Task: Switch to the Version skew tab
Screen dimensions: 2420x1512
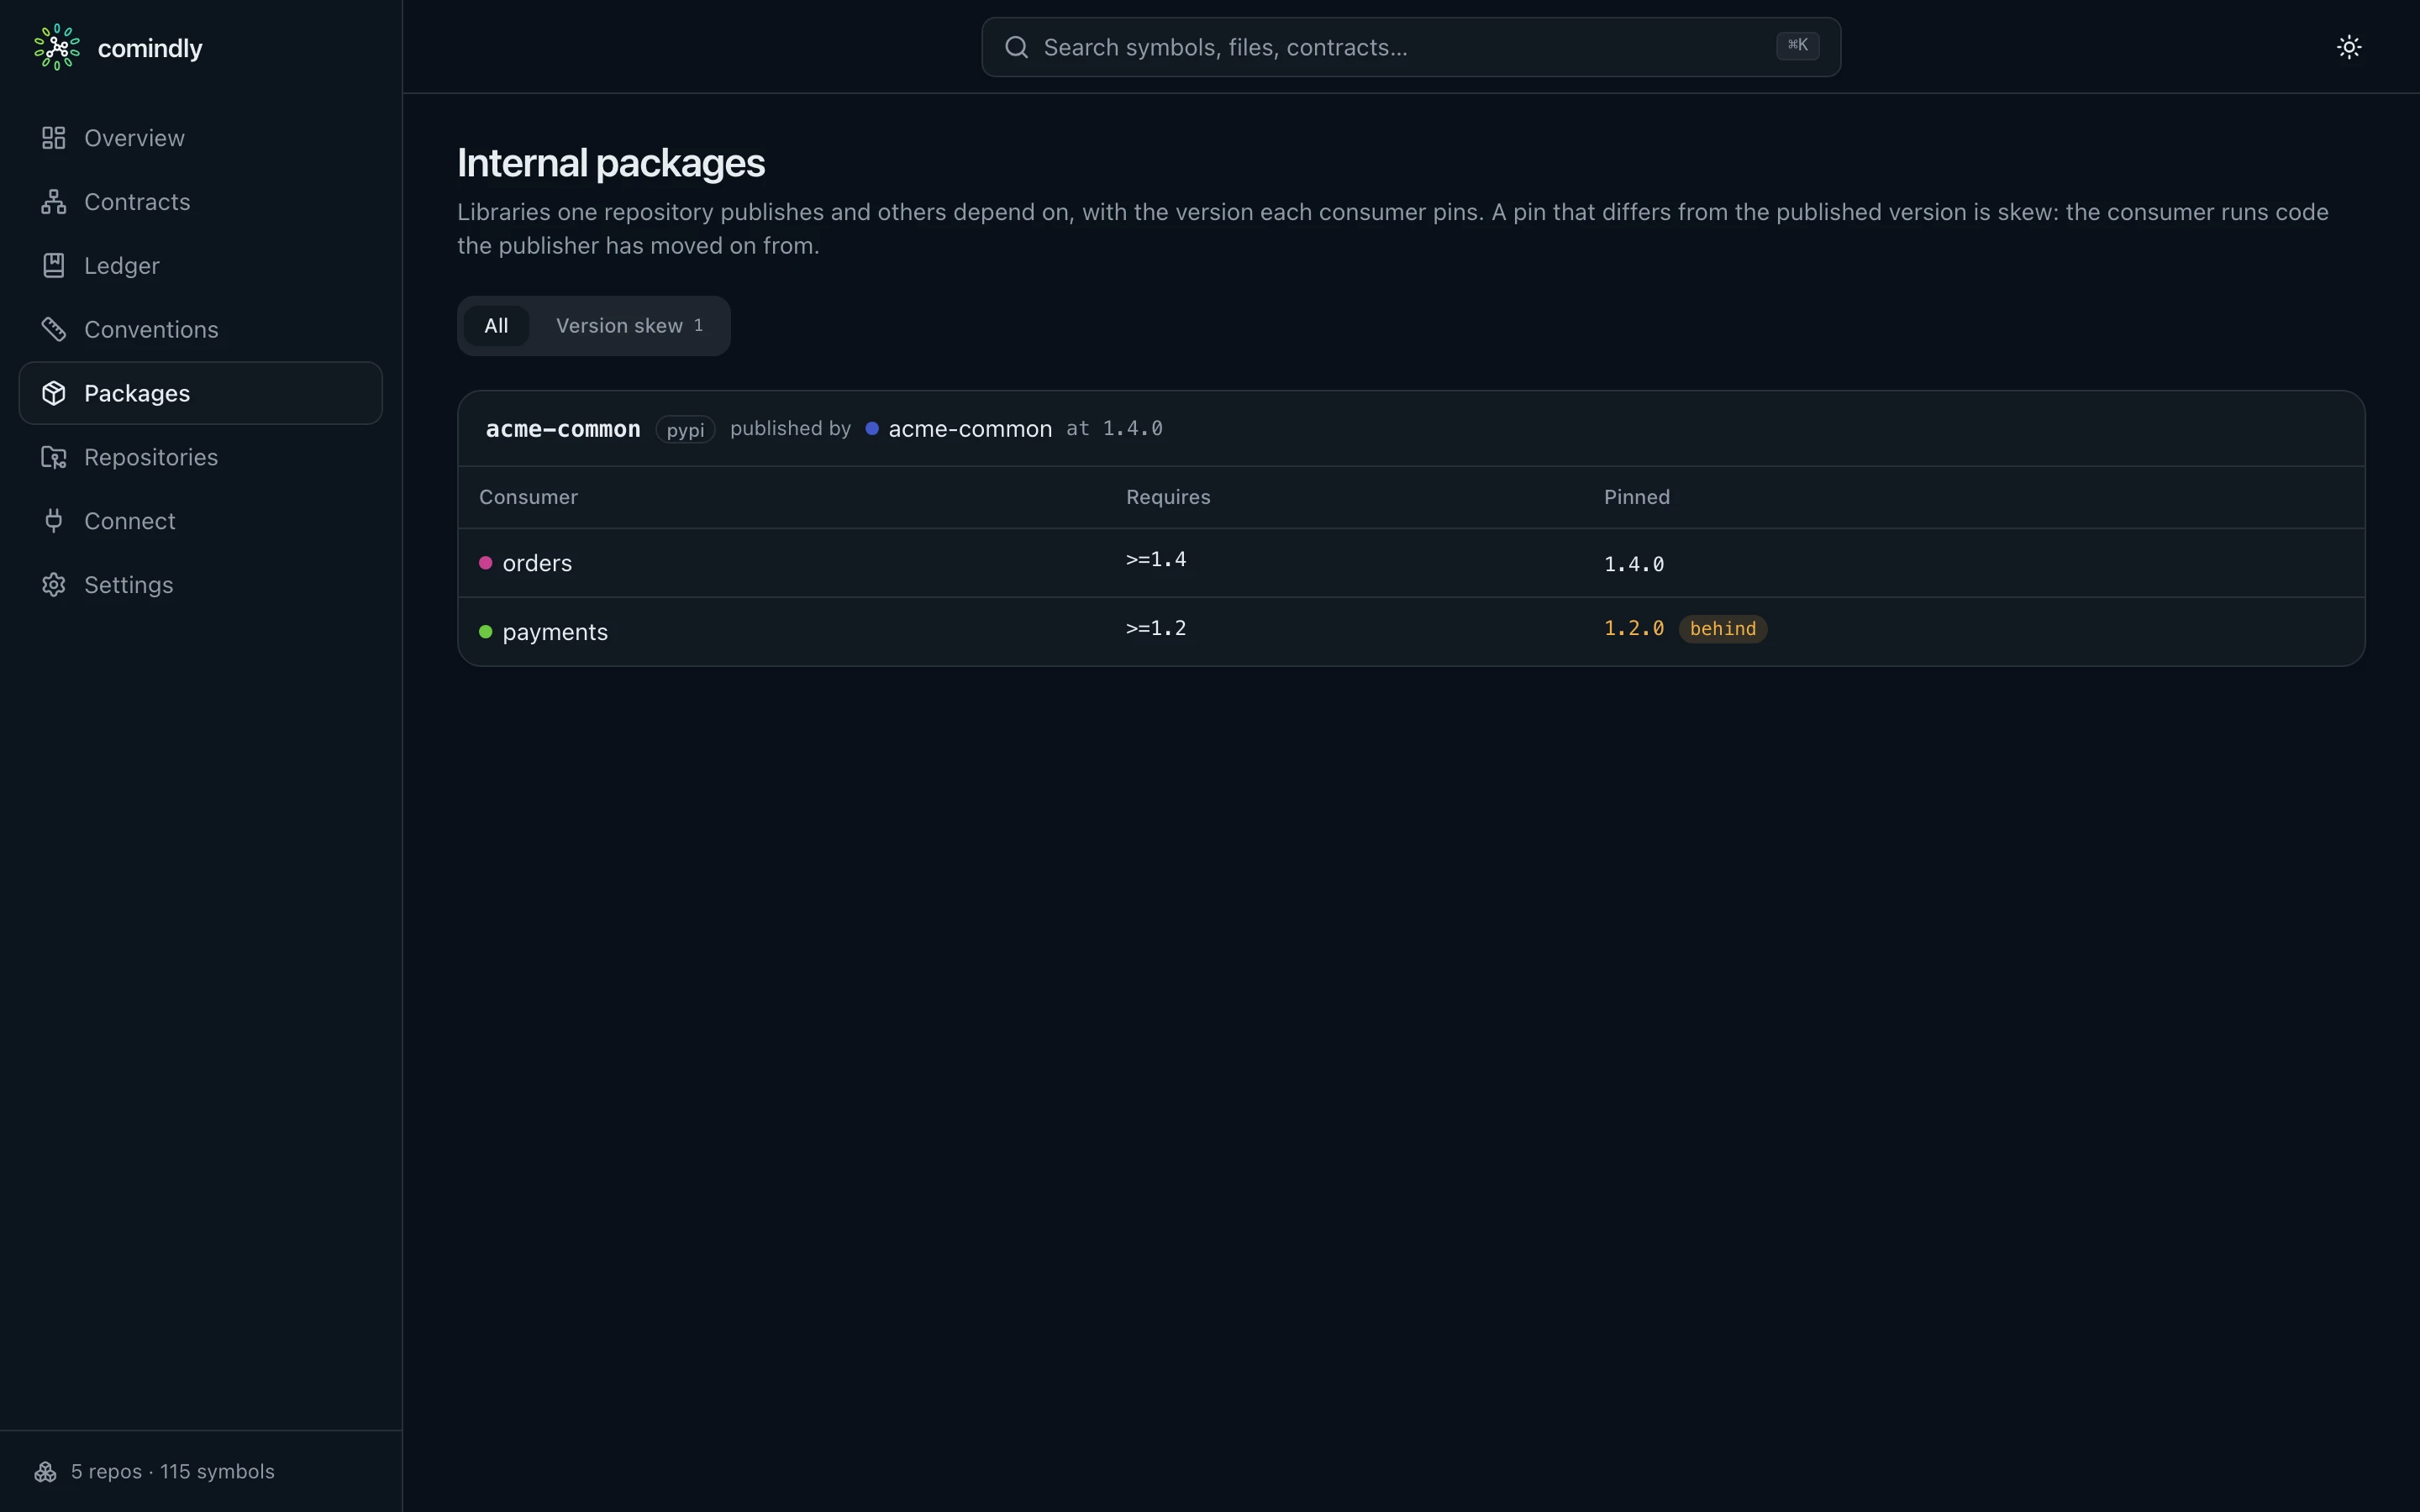Action: 629,326
